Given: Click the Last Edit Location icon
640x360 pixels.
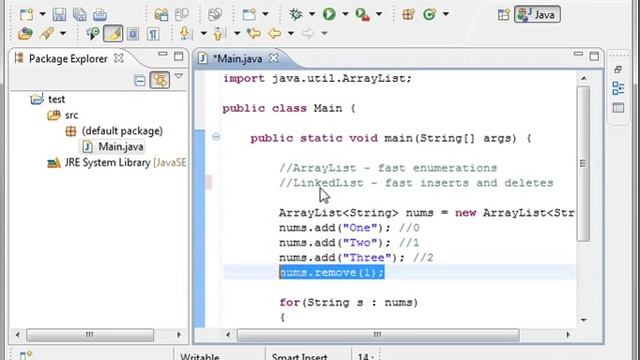Looking at the screenshot, I should tap(253, 33).
